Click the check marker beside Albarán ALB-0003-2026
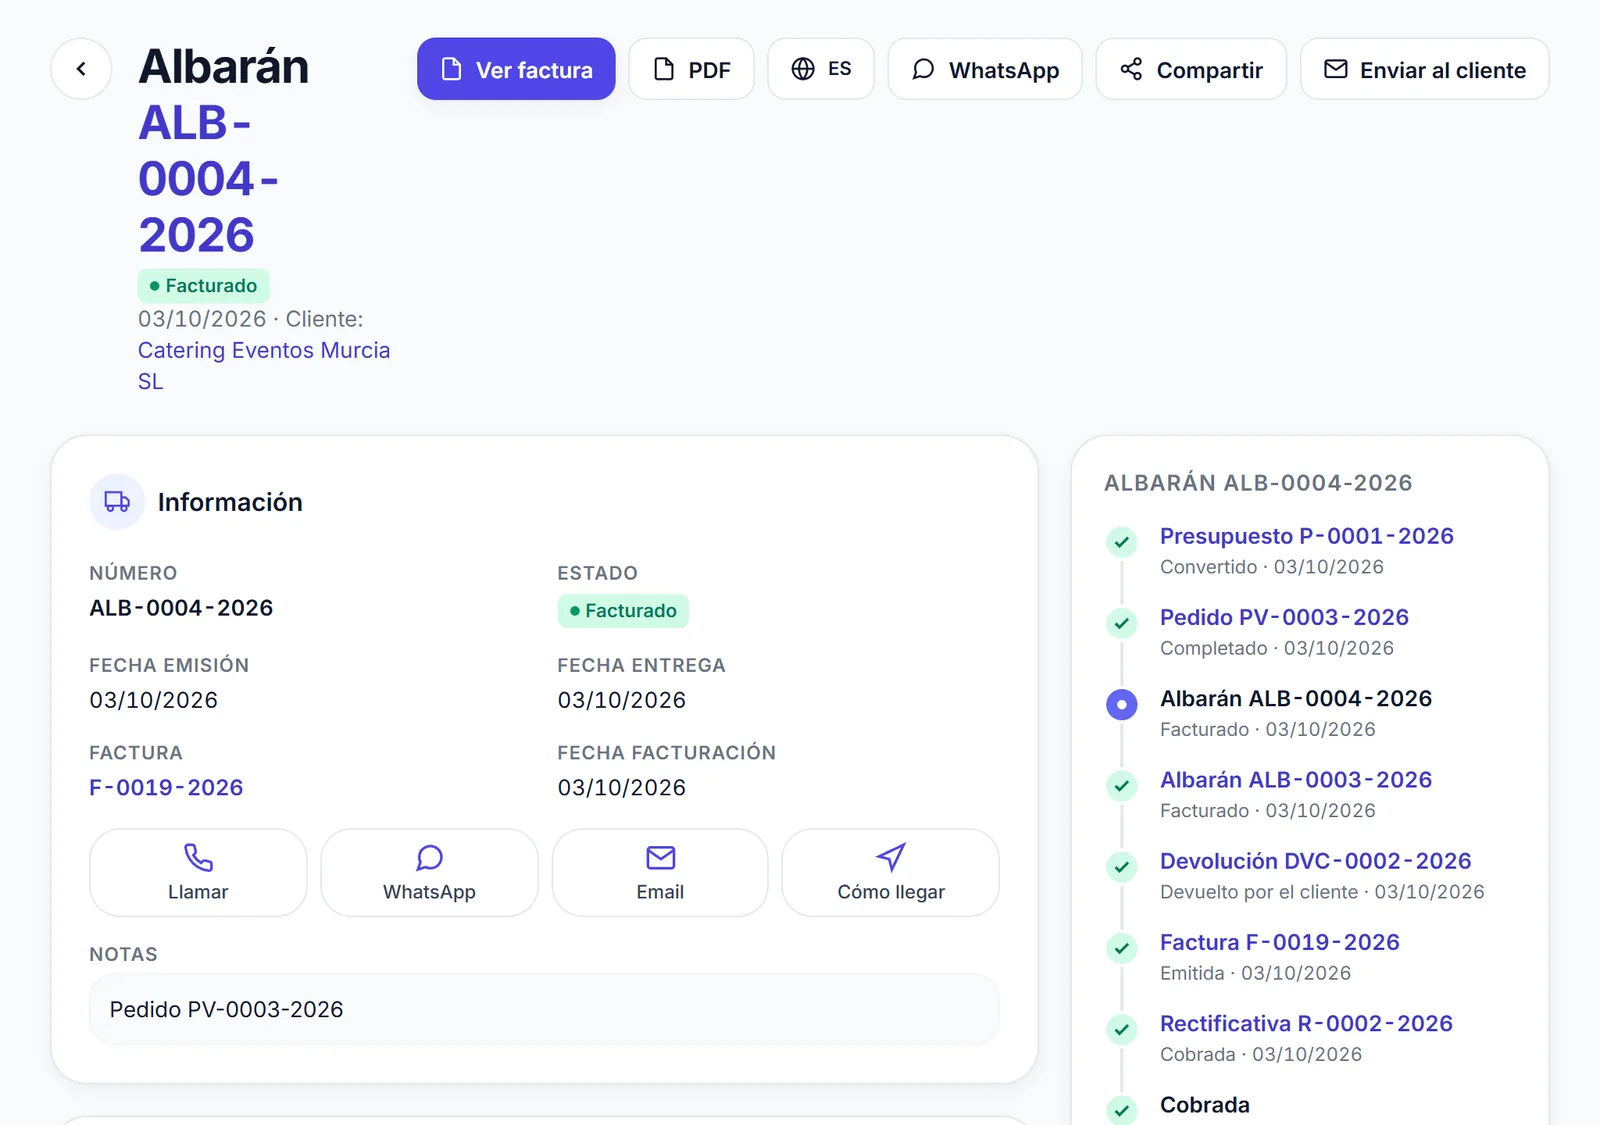 [1122, 786]
